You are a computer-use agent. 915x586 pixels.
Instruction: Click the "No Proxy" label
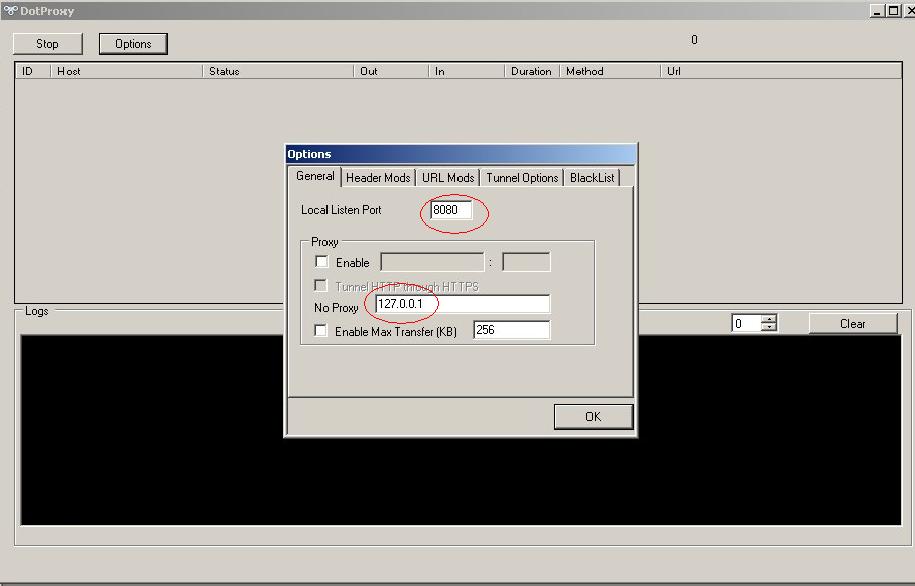pyautogui.click(x=336, y=308)
